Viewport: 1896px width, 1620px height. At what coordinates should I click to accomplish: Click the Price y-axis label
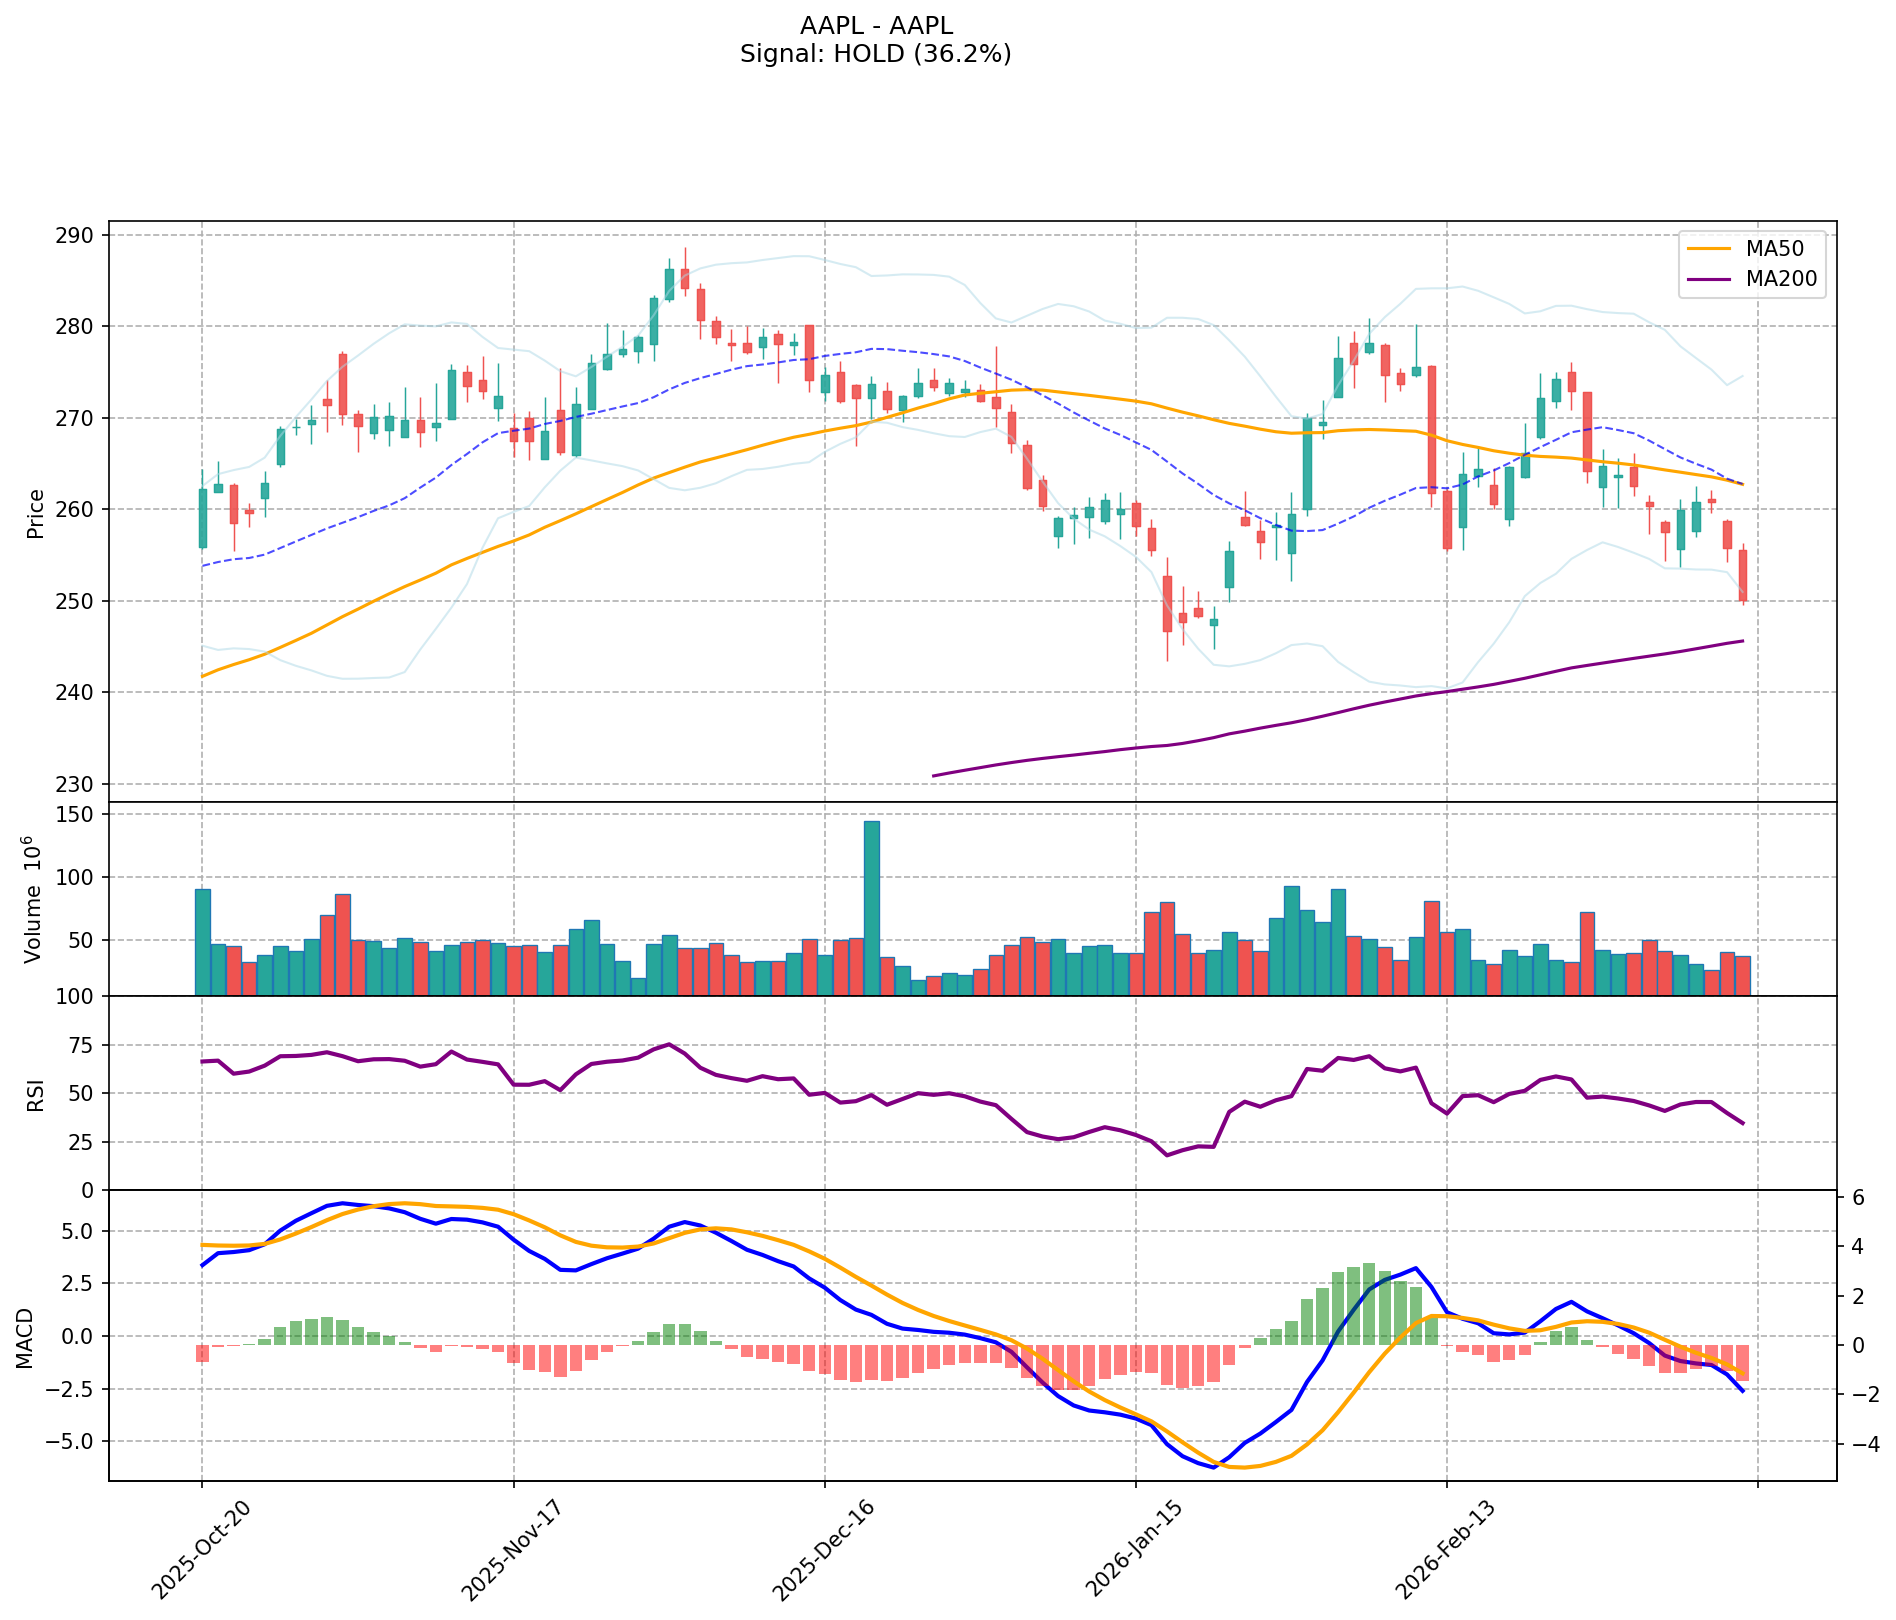(36, 514)
